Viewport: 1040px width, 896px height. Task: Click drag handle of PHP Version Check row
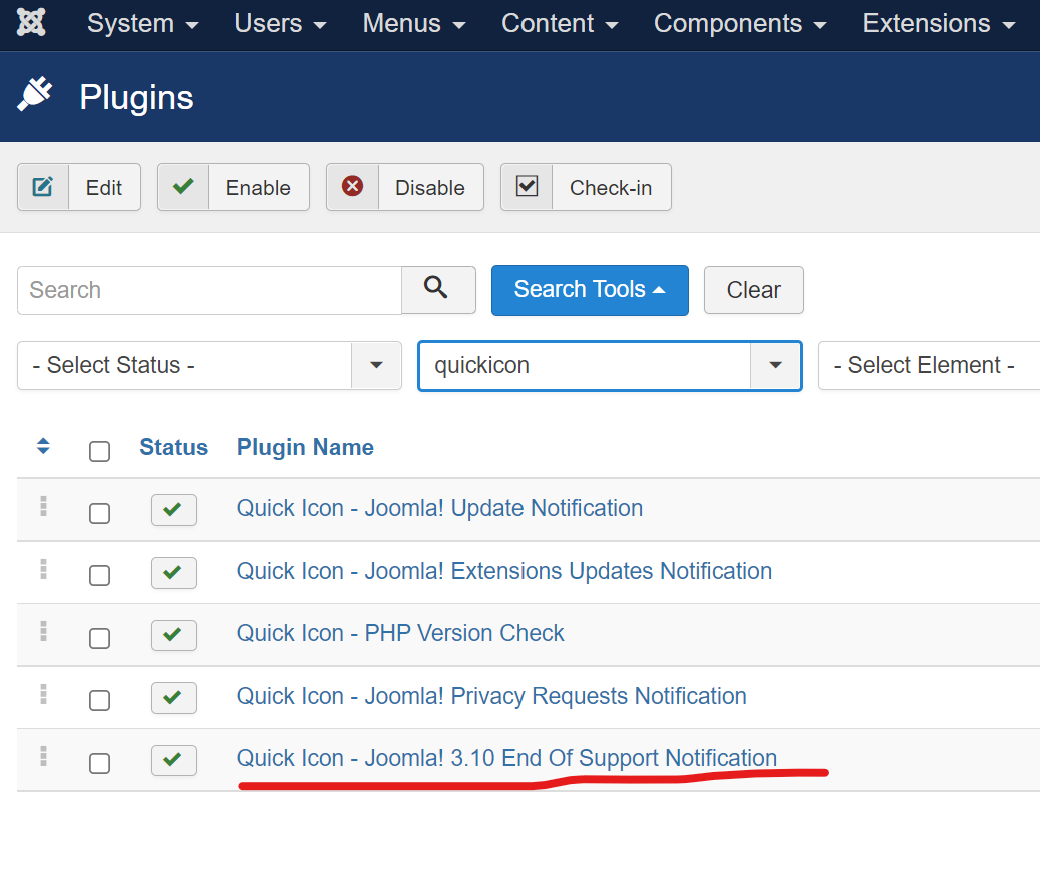[x=44, y=631]
